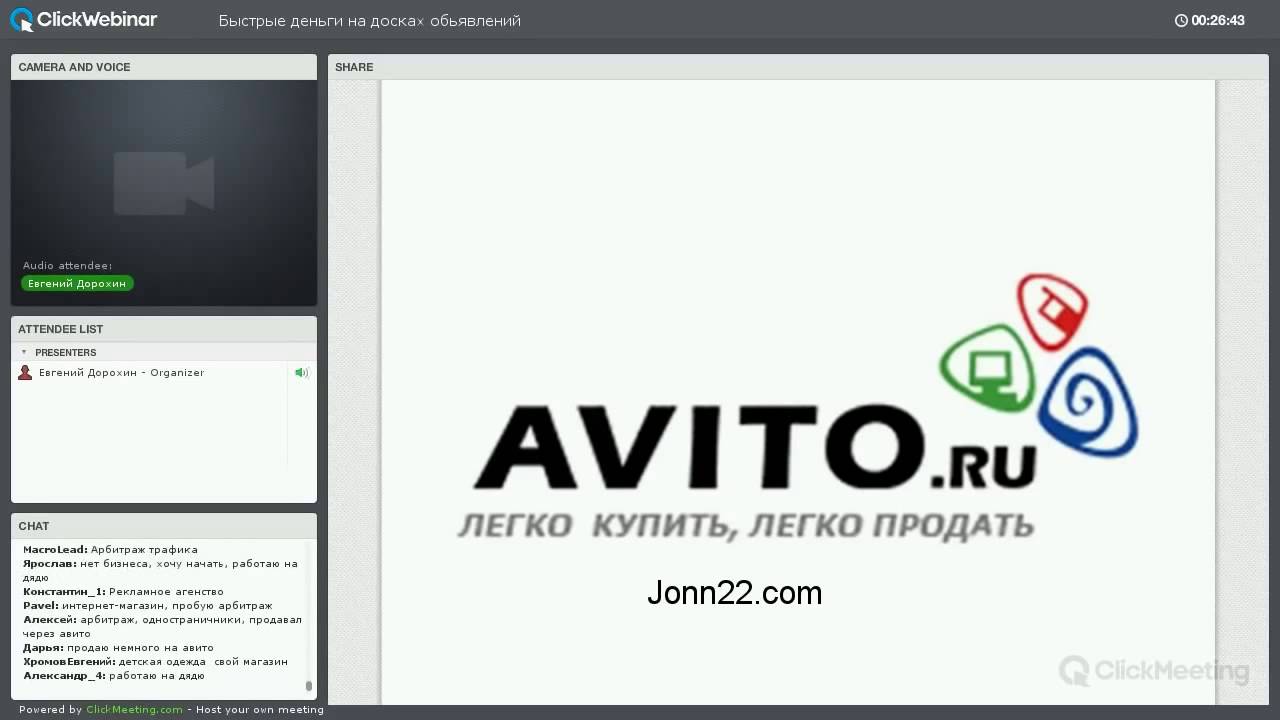Select the CAMERA AND VOICE panel header

(x=164, y=67)
